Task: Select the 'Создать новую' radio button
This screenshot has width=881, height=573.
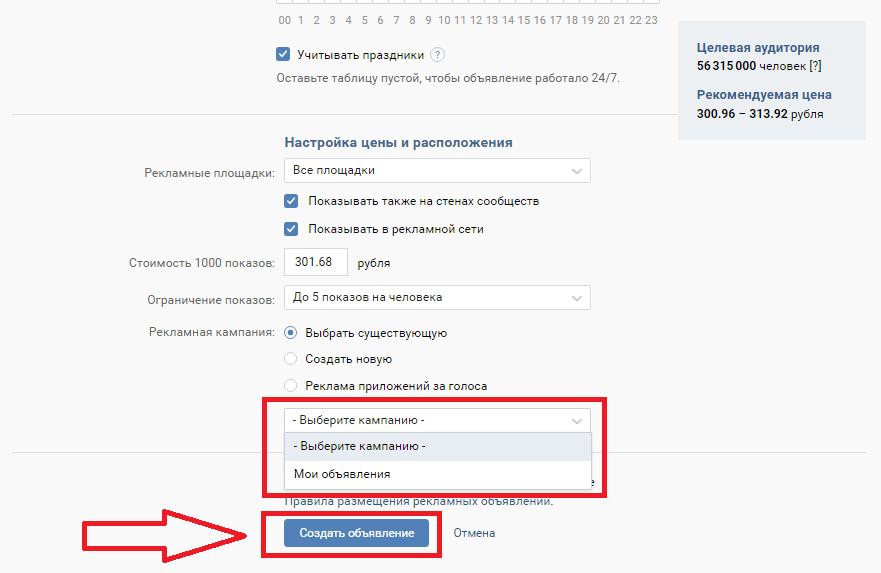Action: (x=291, y=359)
